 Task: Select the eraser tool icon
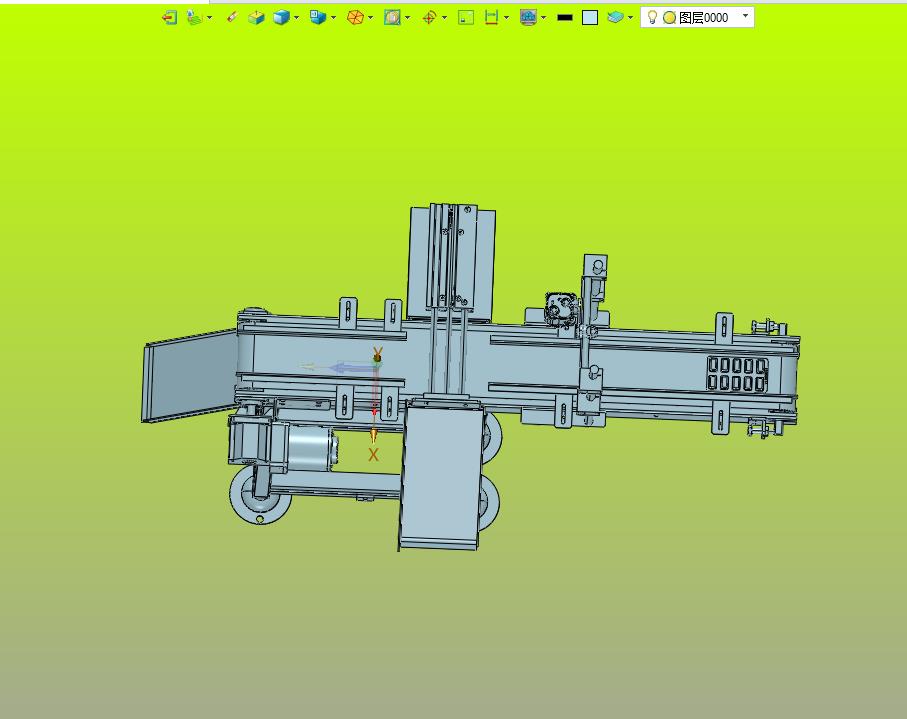tap(232, 18)
